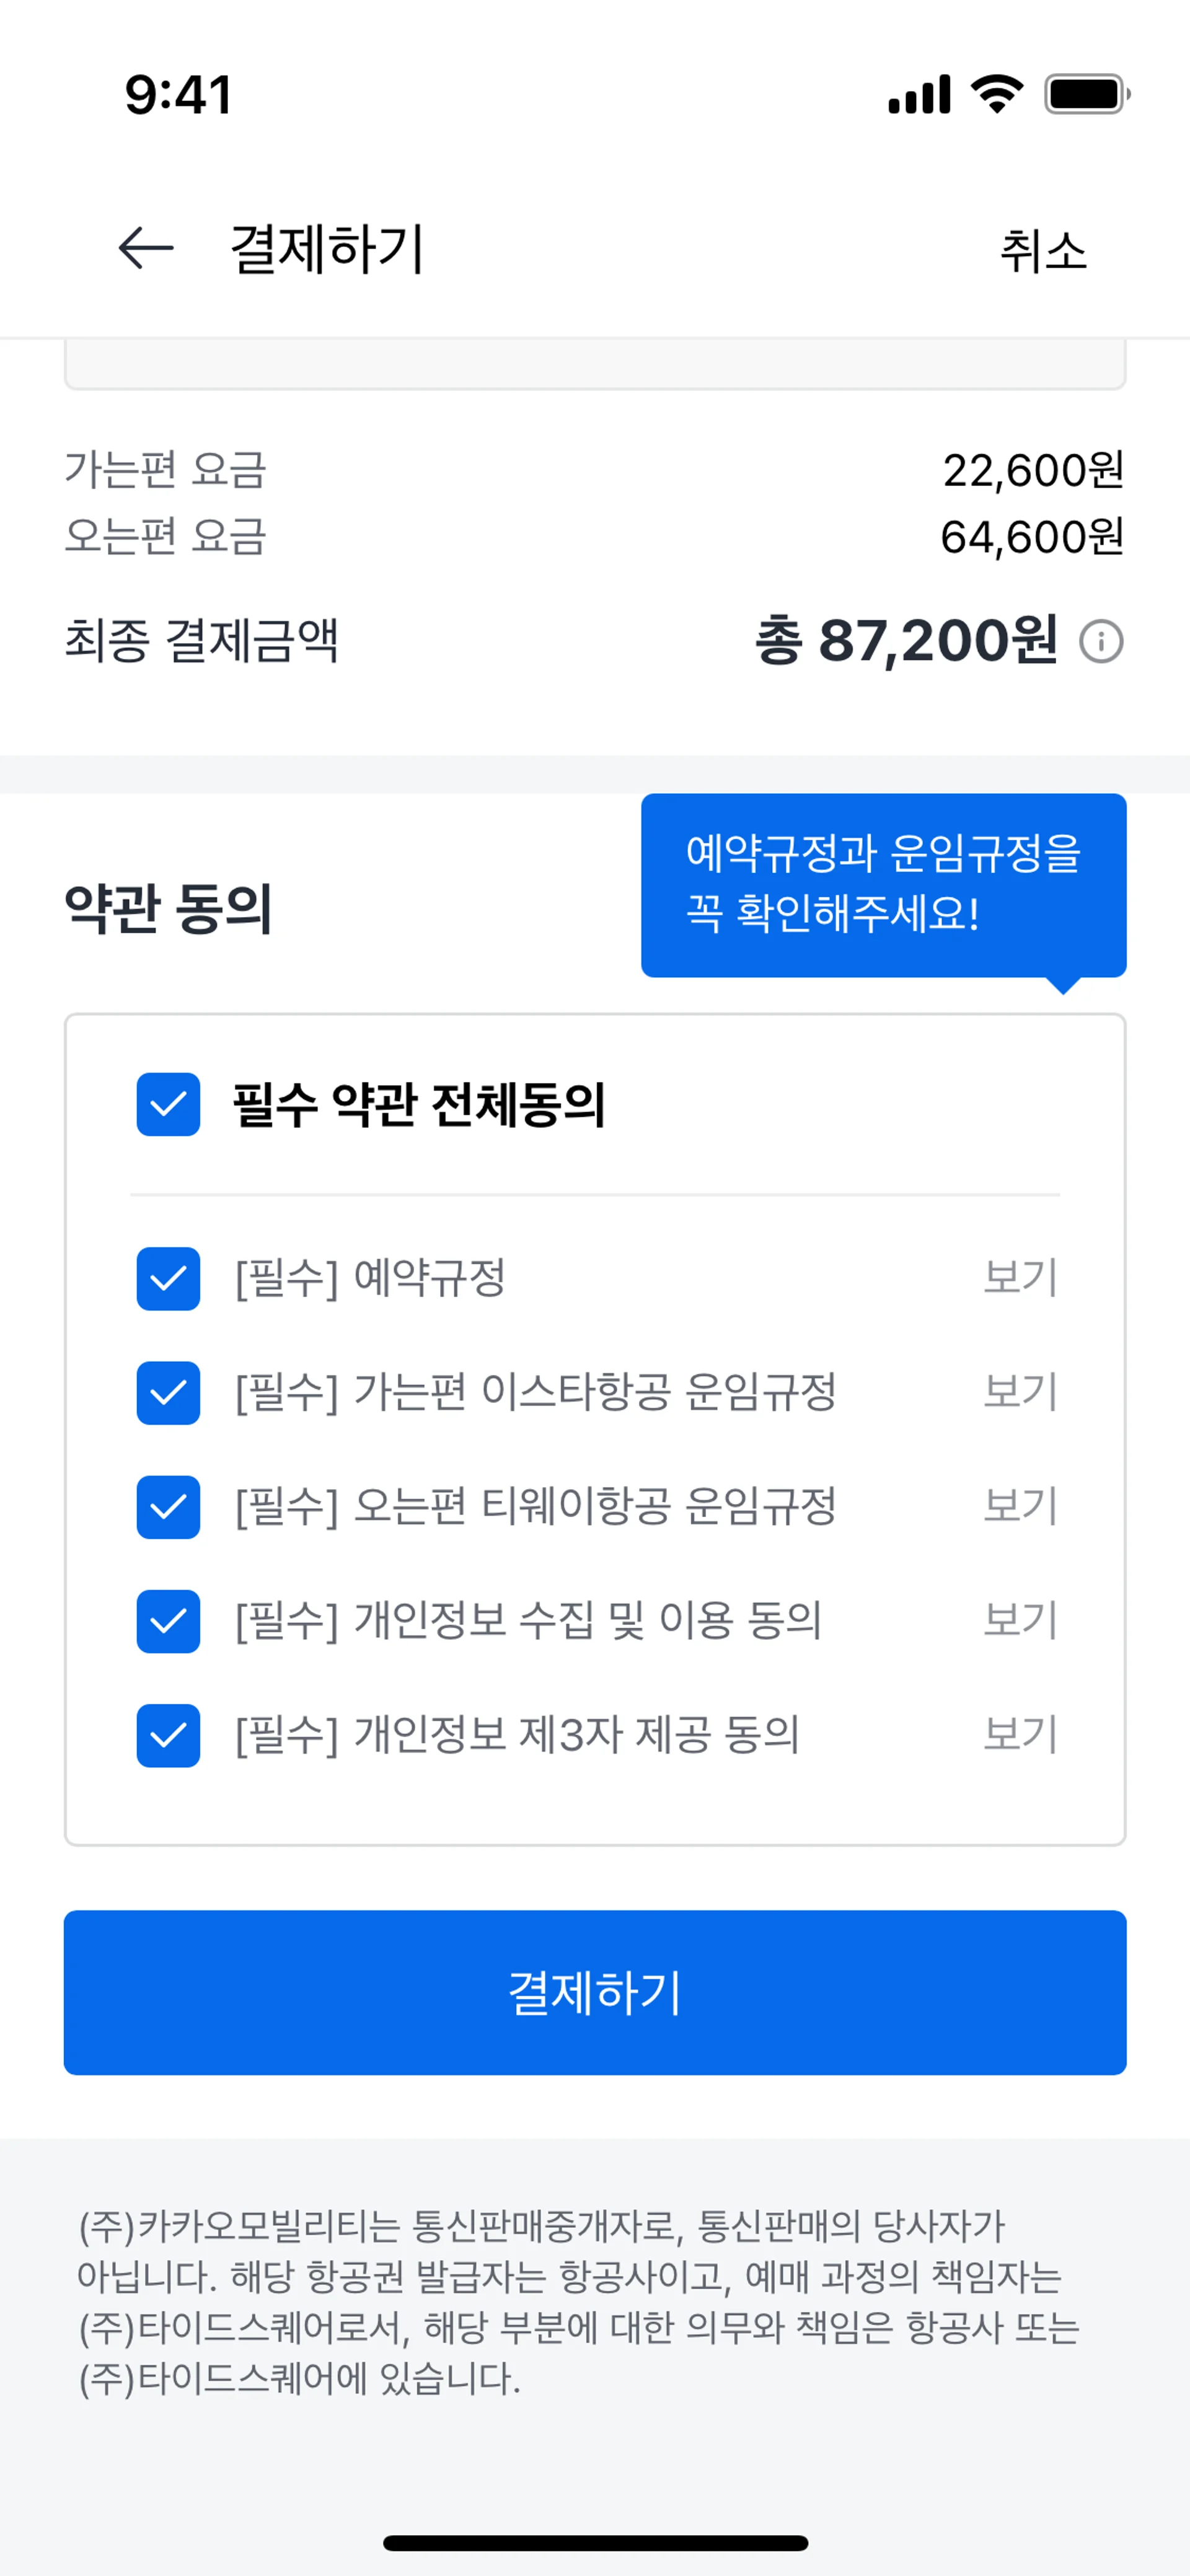The image size is (1190, 2576).
Task: Open 보기 for 가는편 이스타항공 운임규정
Action: click(1020, 1392)
